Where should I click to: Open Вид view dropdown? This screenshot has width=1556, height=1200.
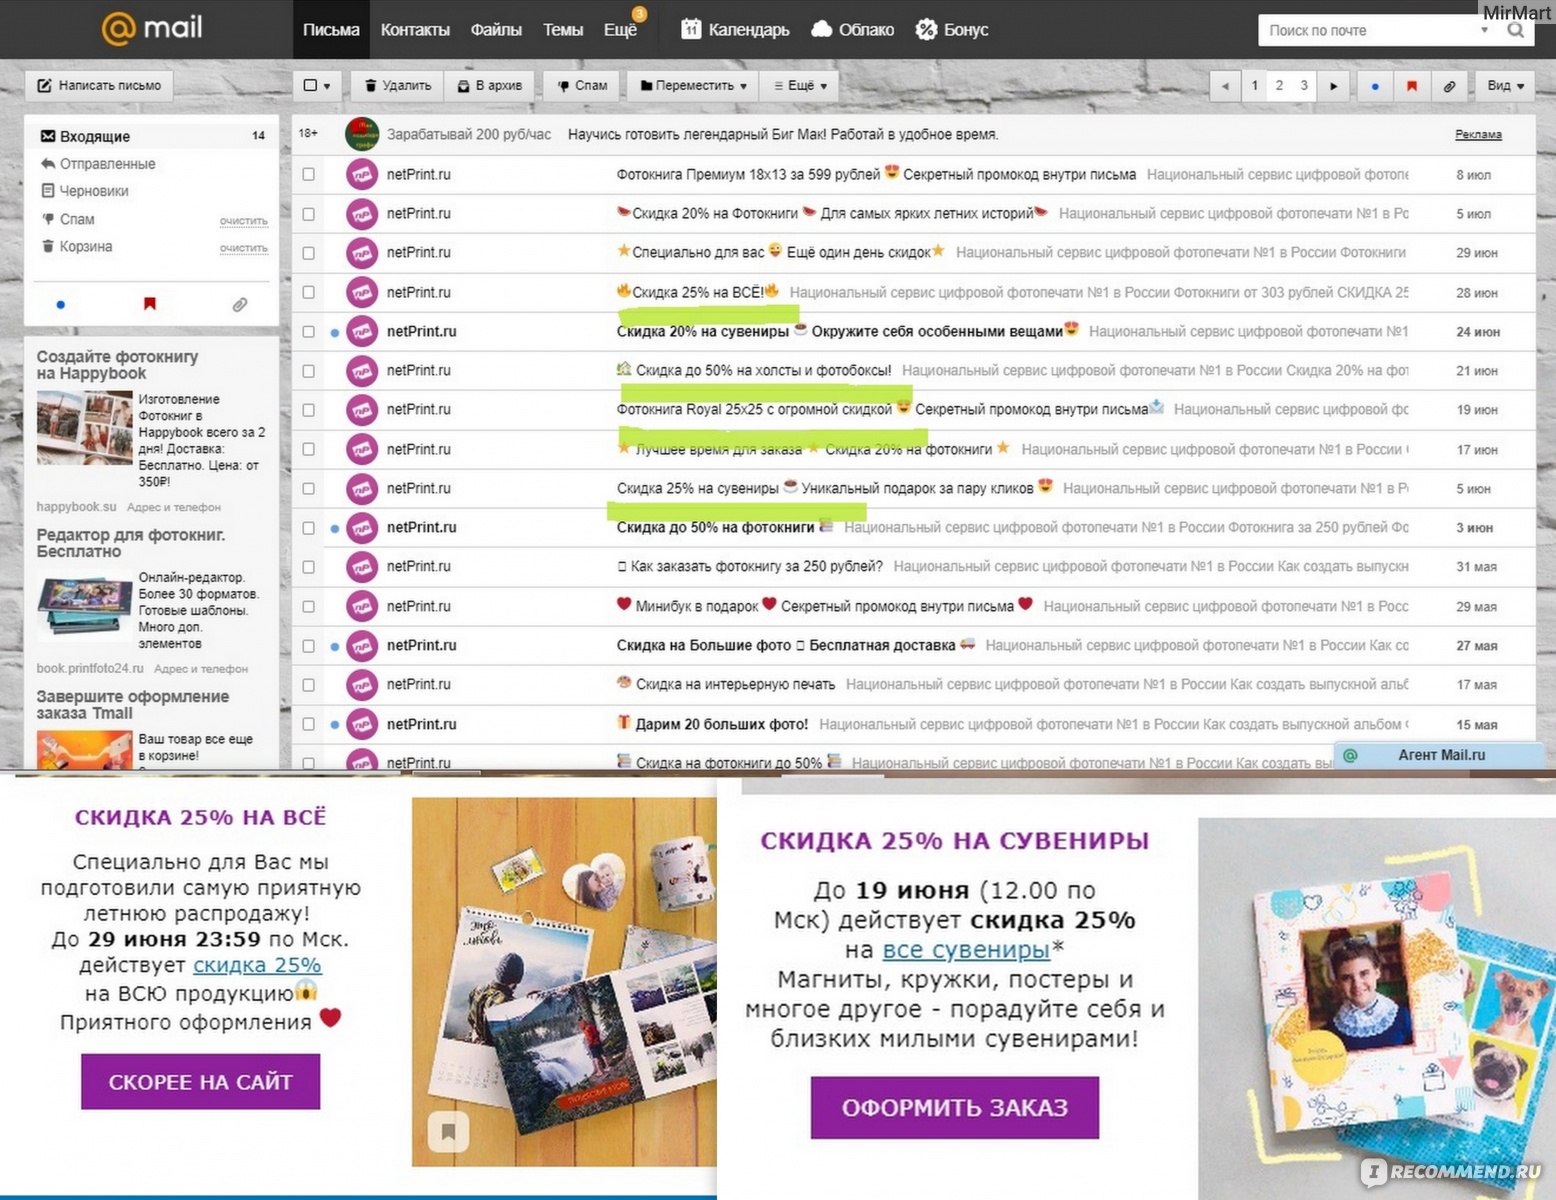[1505, 86]
